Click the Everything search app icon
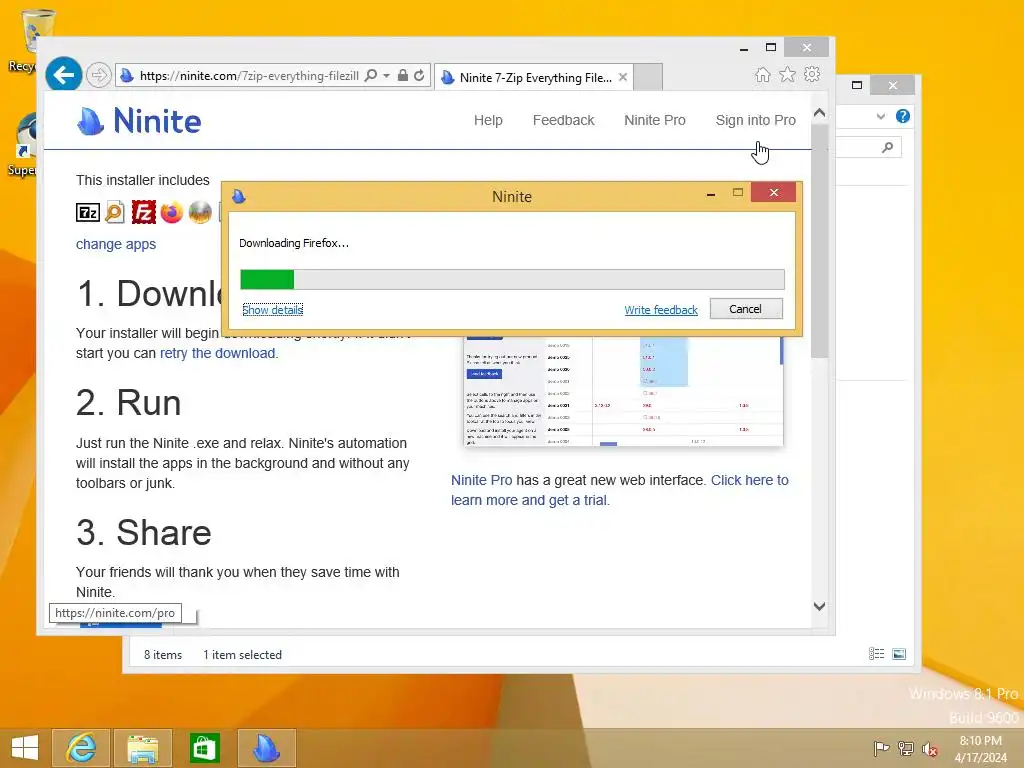This screenshot has width=1024, height=768. [115, 212]
